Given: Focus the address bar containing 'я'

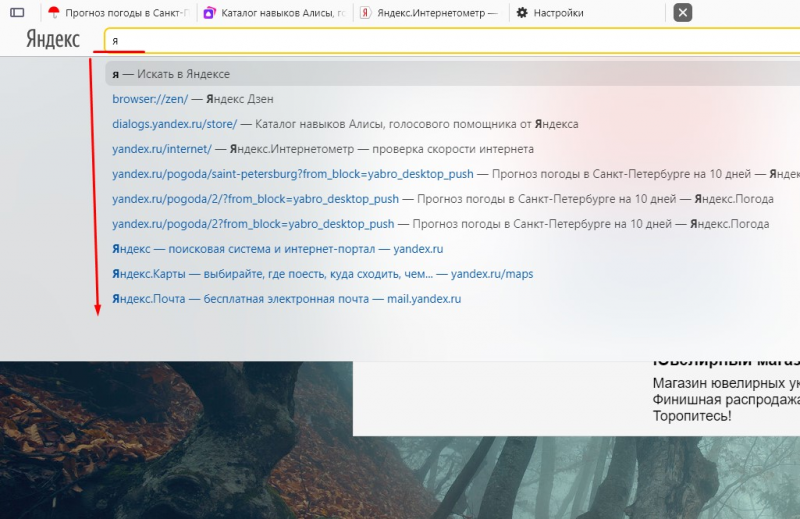Looking at the screenshot, I should [x=454, y=41].
